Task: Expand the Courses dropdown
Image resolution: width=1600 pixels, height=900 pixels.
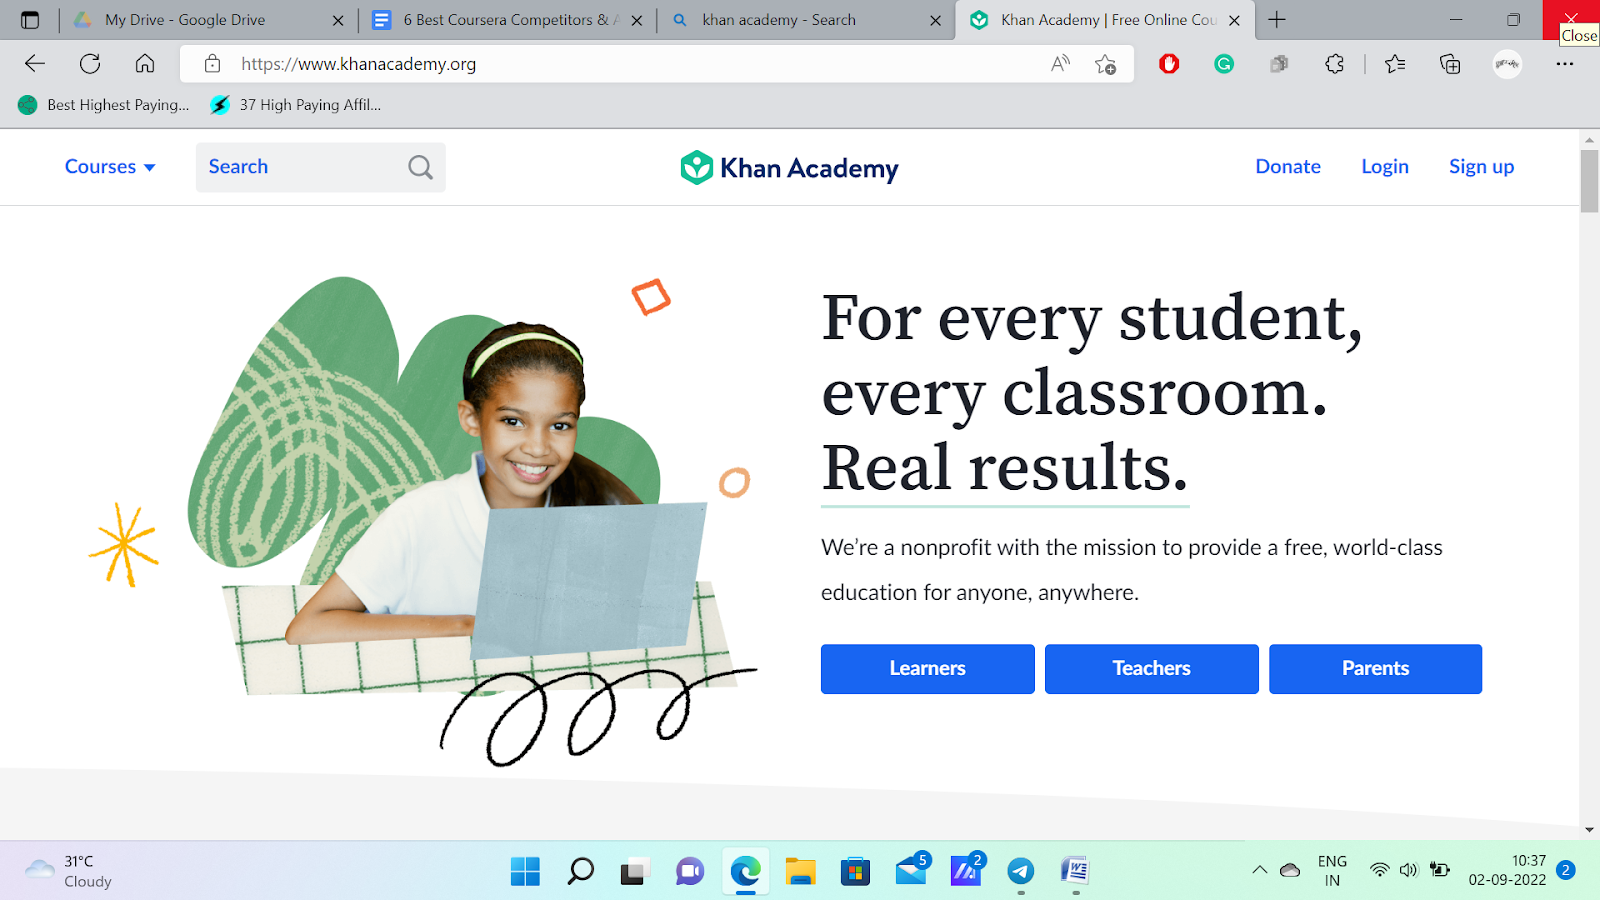Action: 110,167
